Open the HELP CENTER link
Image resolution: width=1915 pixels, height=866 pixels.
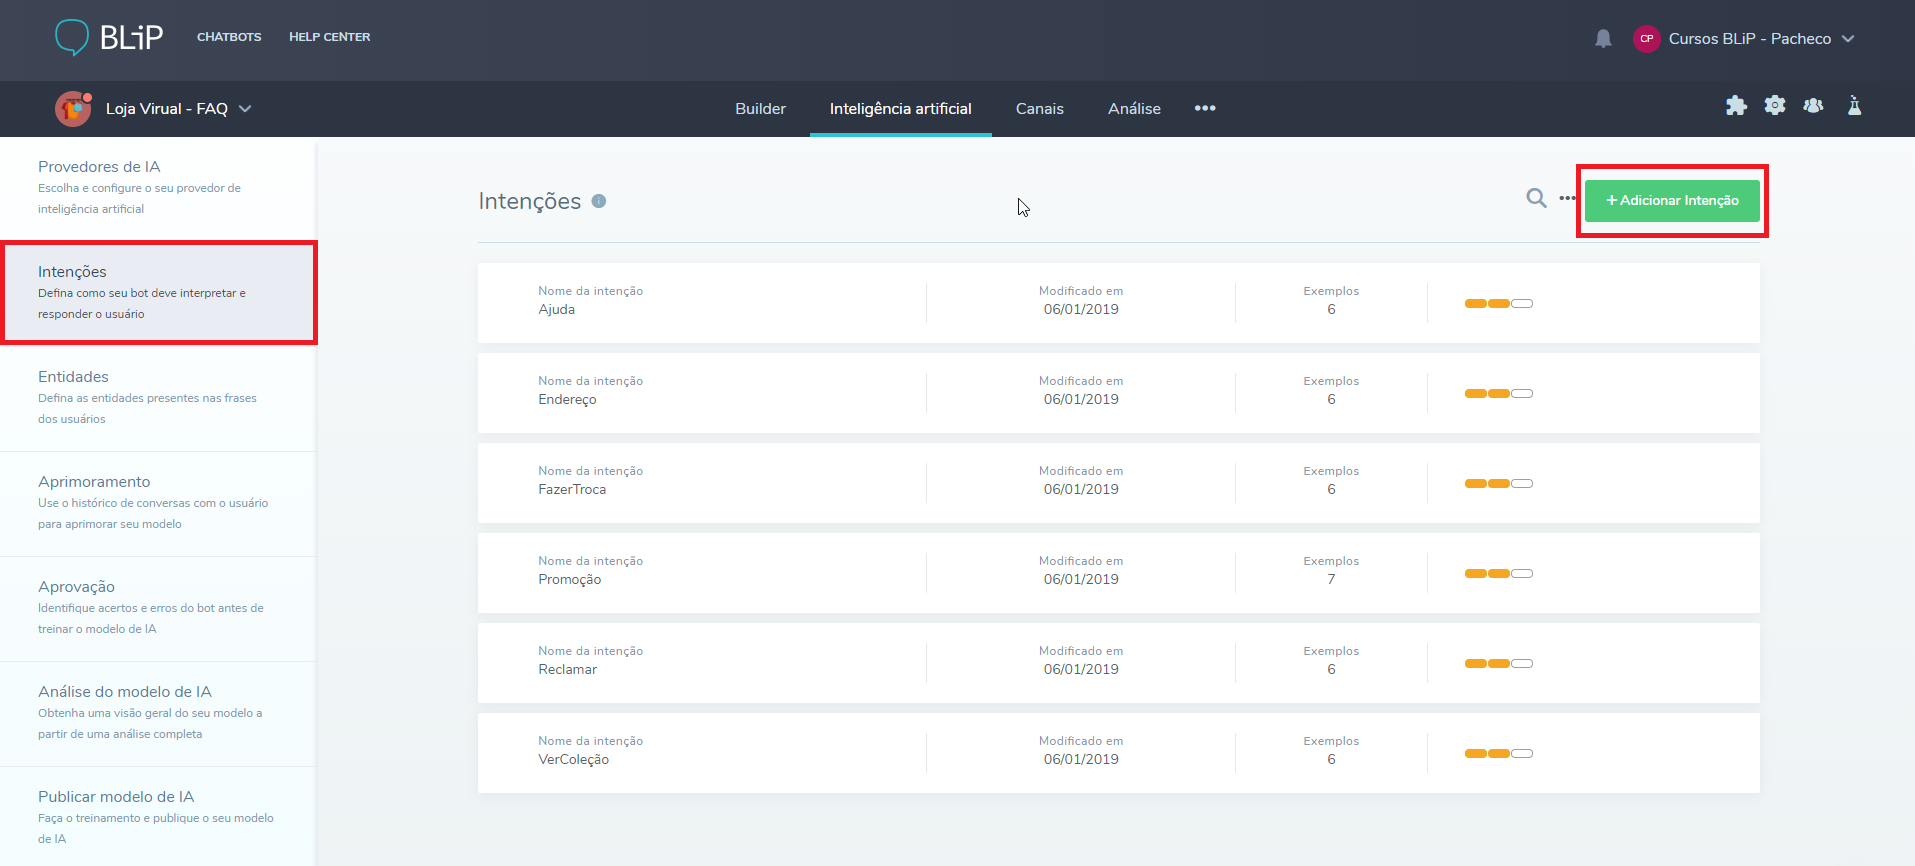[329, 37]
